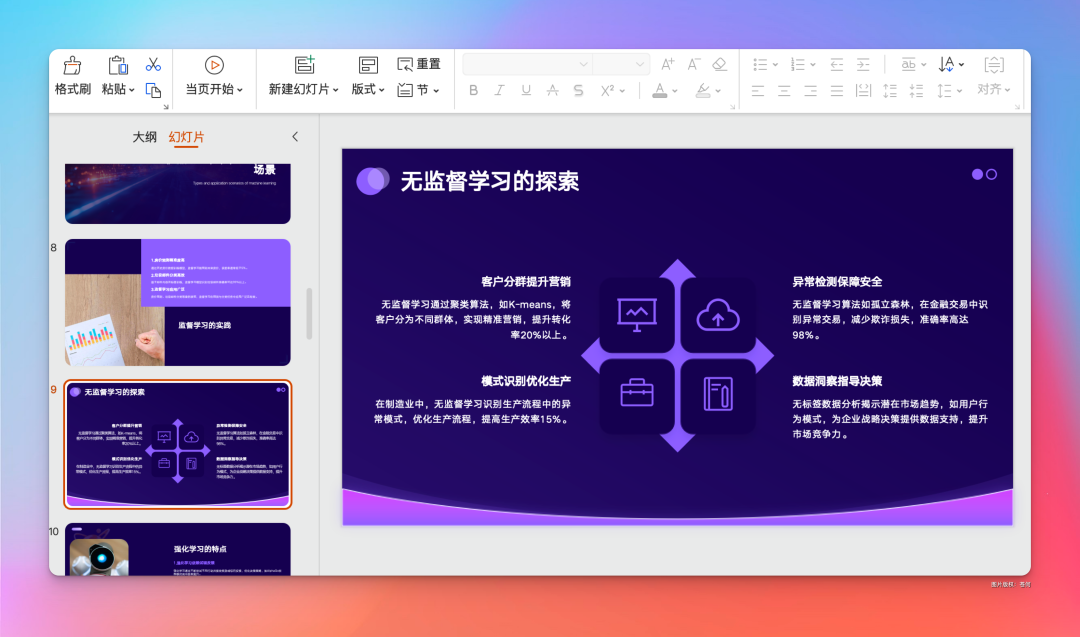Clear formatting with eraser icon
1080x637 pixels.
click(719, 65)
